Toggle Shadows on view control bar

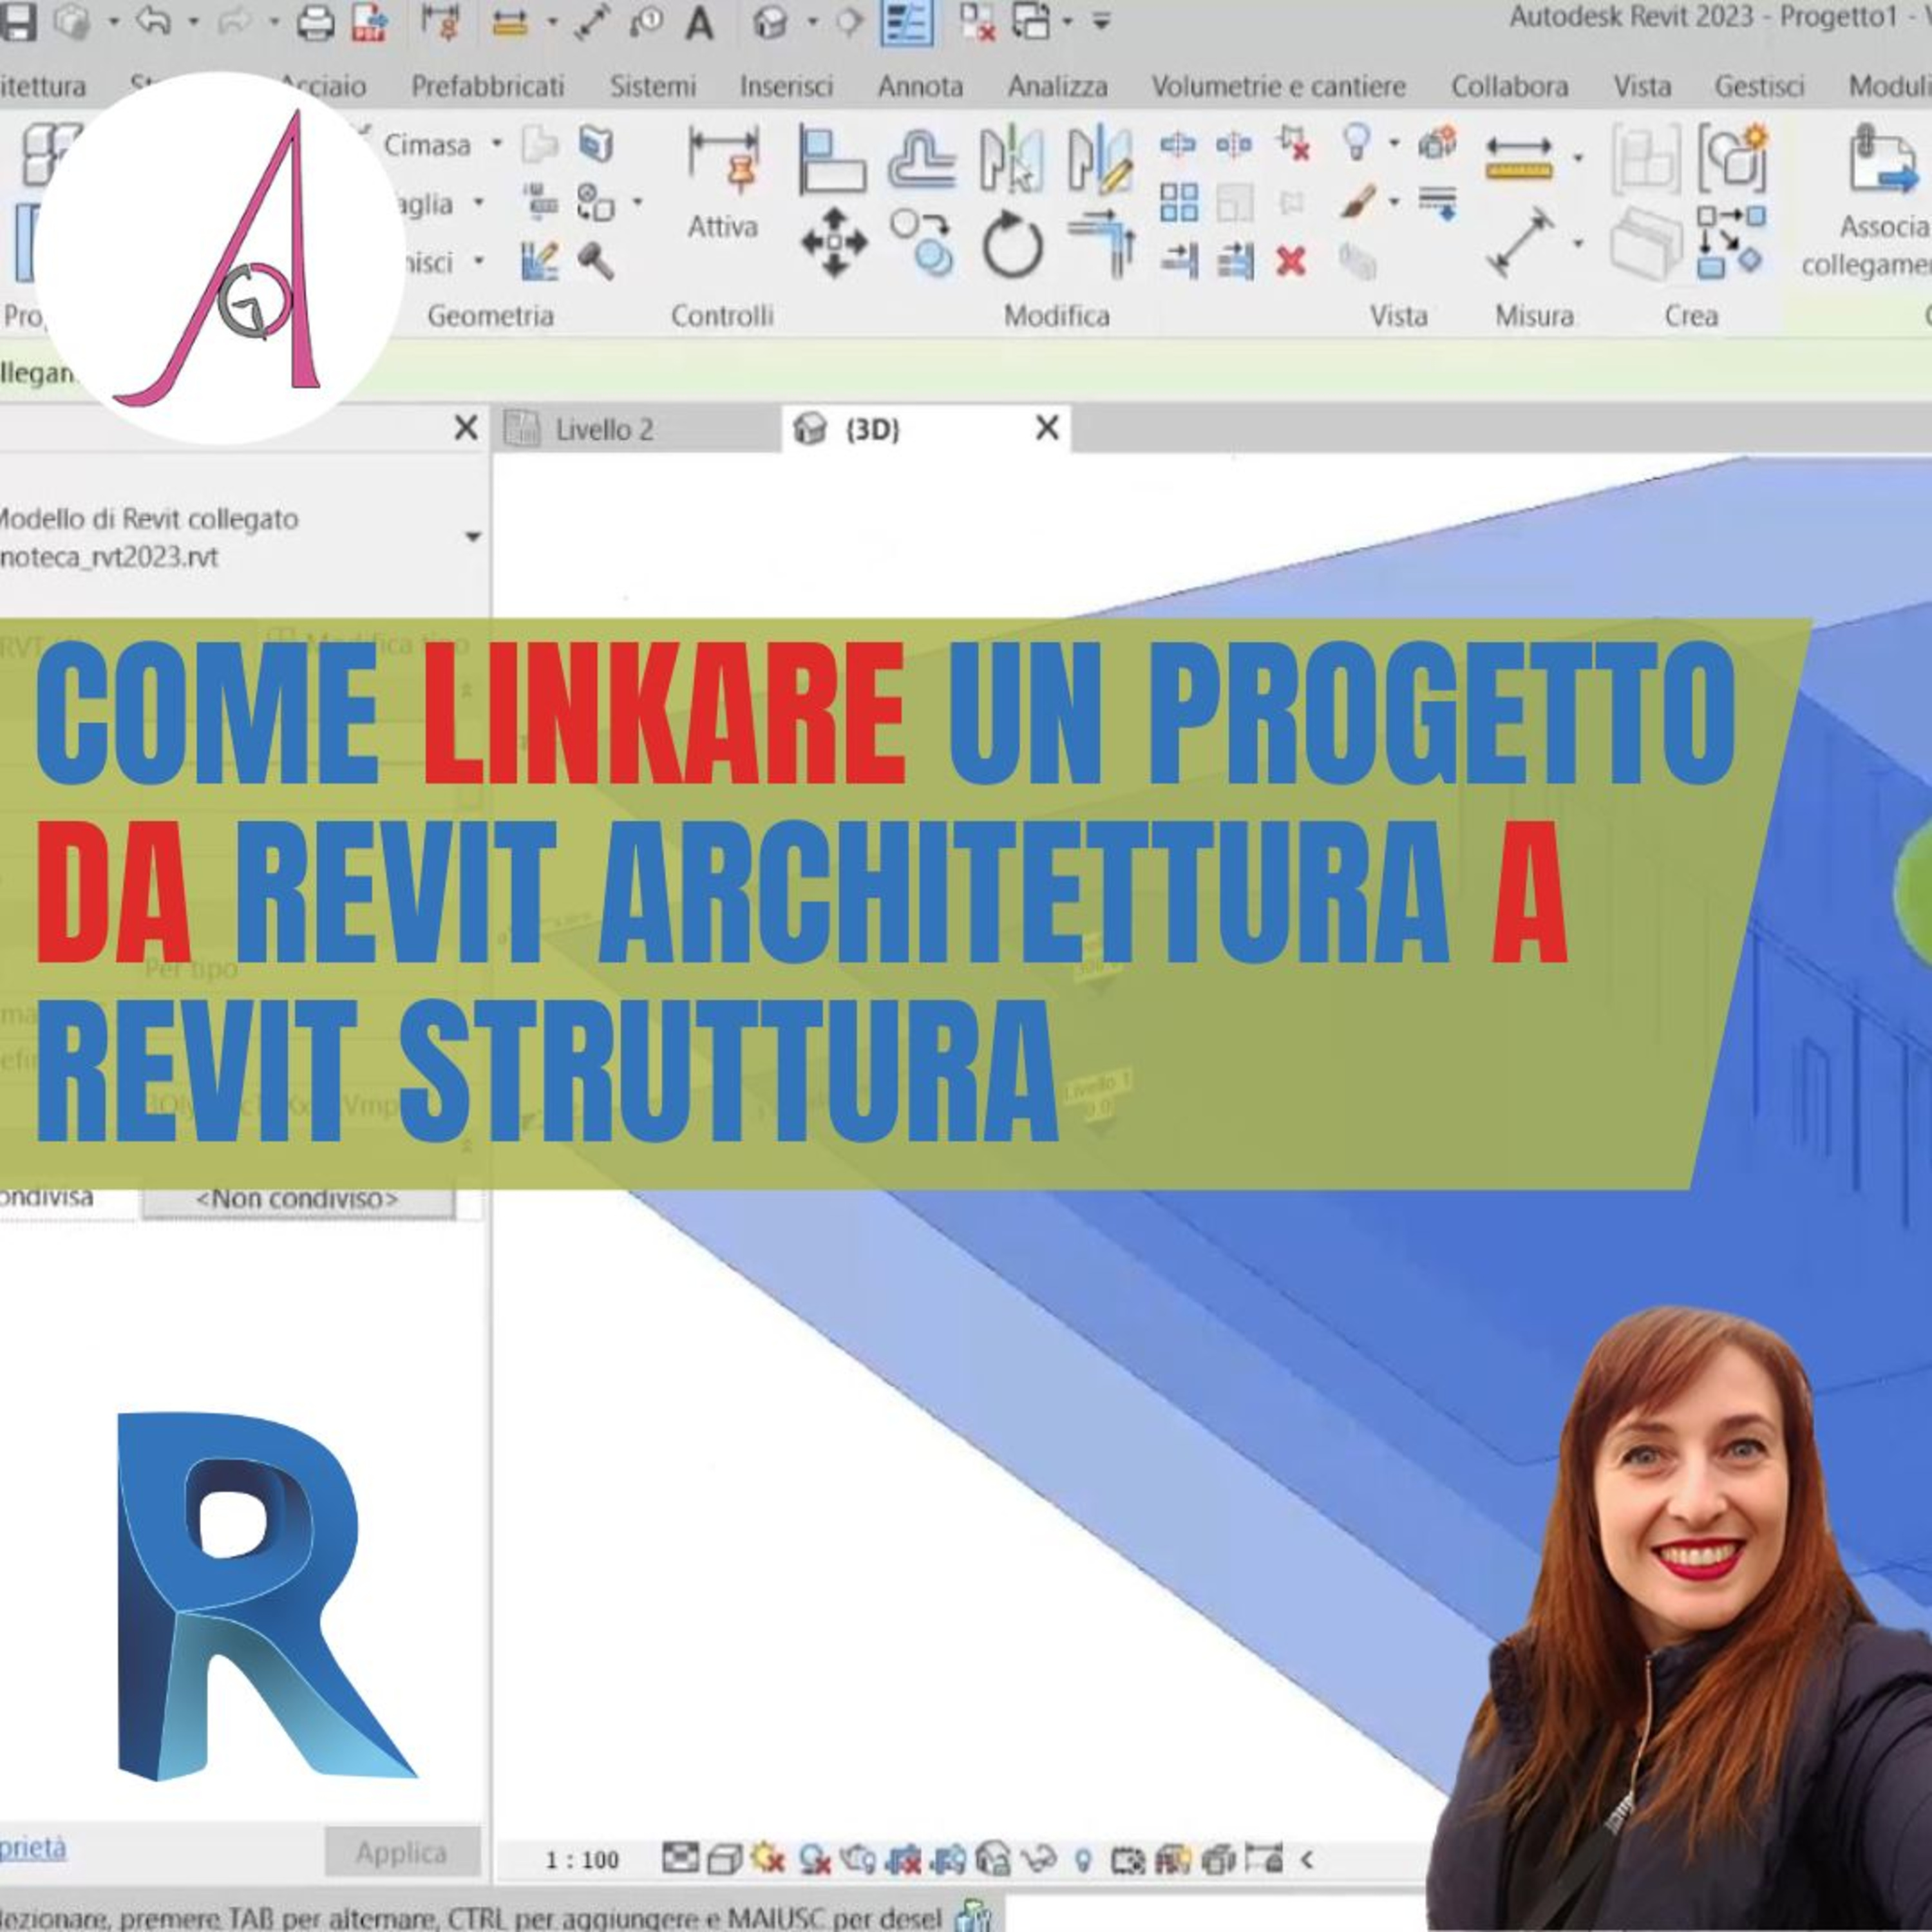click(x=814, y=1861)
